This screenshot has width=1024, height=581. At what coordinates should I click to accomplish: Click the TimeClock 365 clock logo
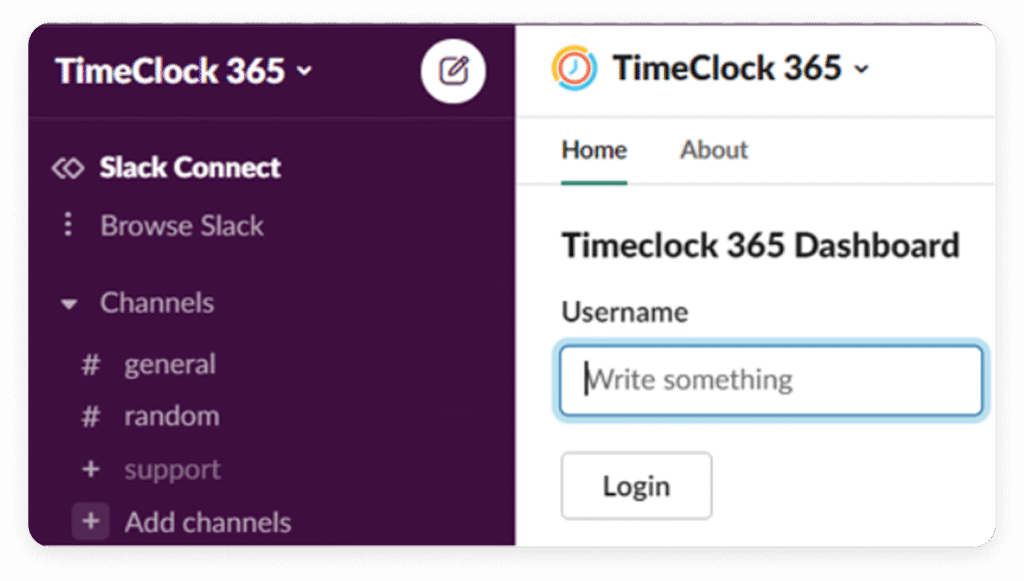574,69
